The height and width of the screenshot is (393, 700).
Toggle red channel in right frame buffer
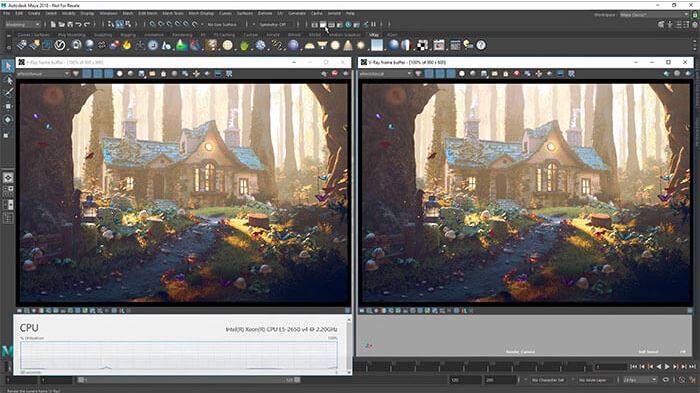[429, 74]
